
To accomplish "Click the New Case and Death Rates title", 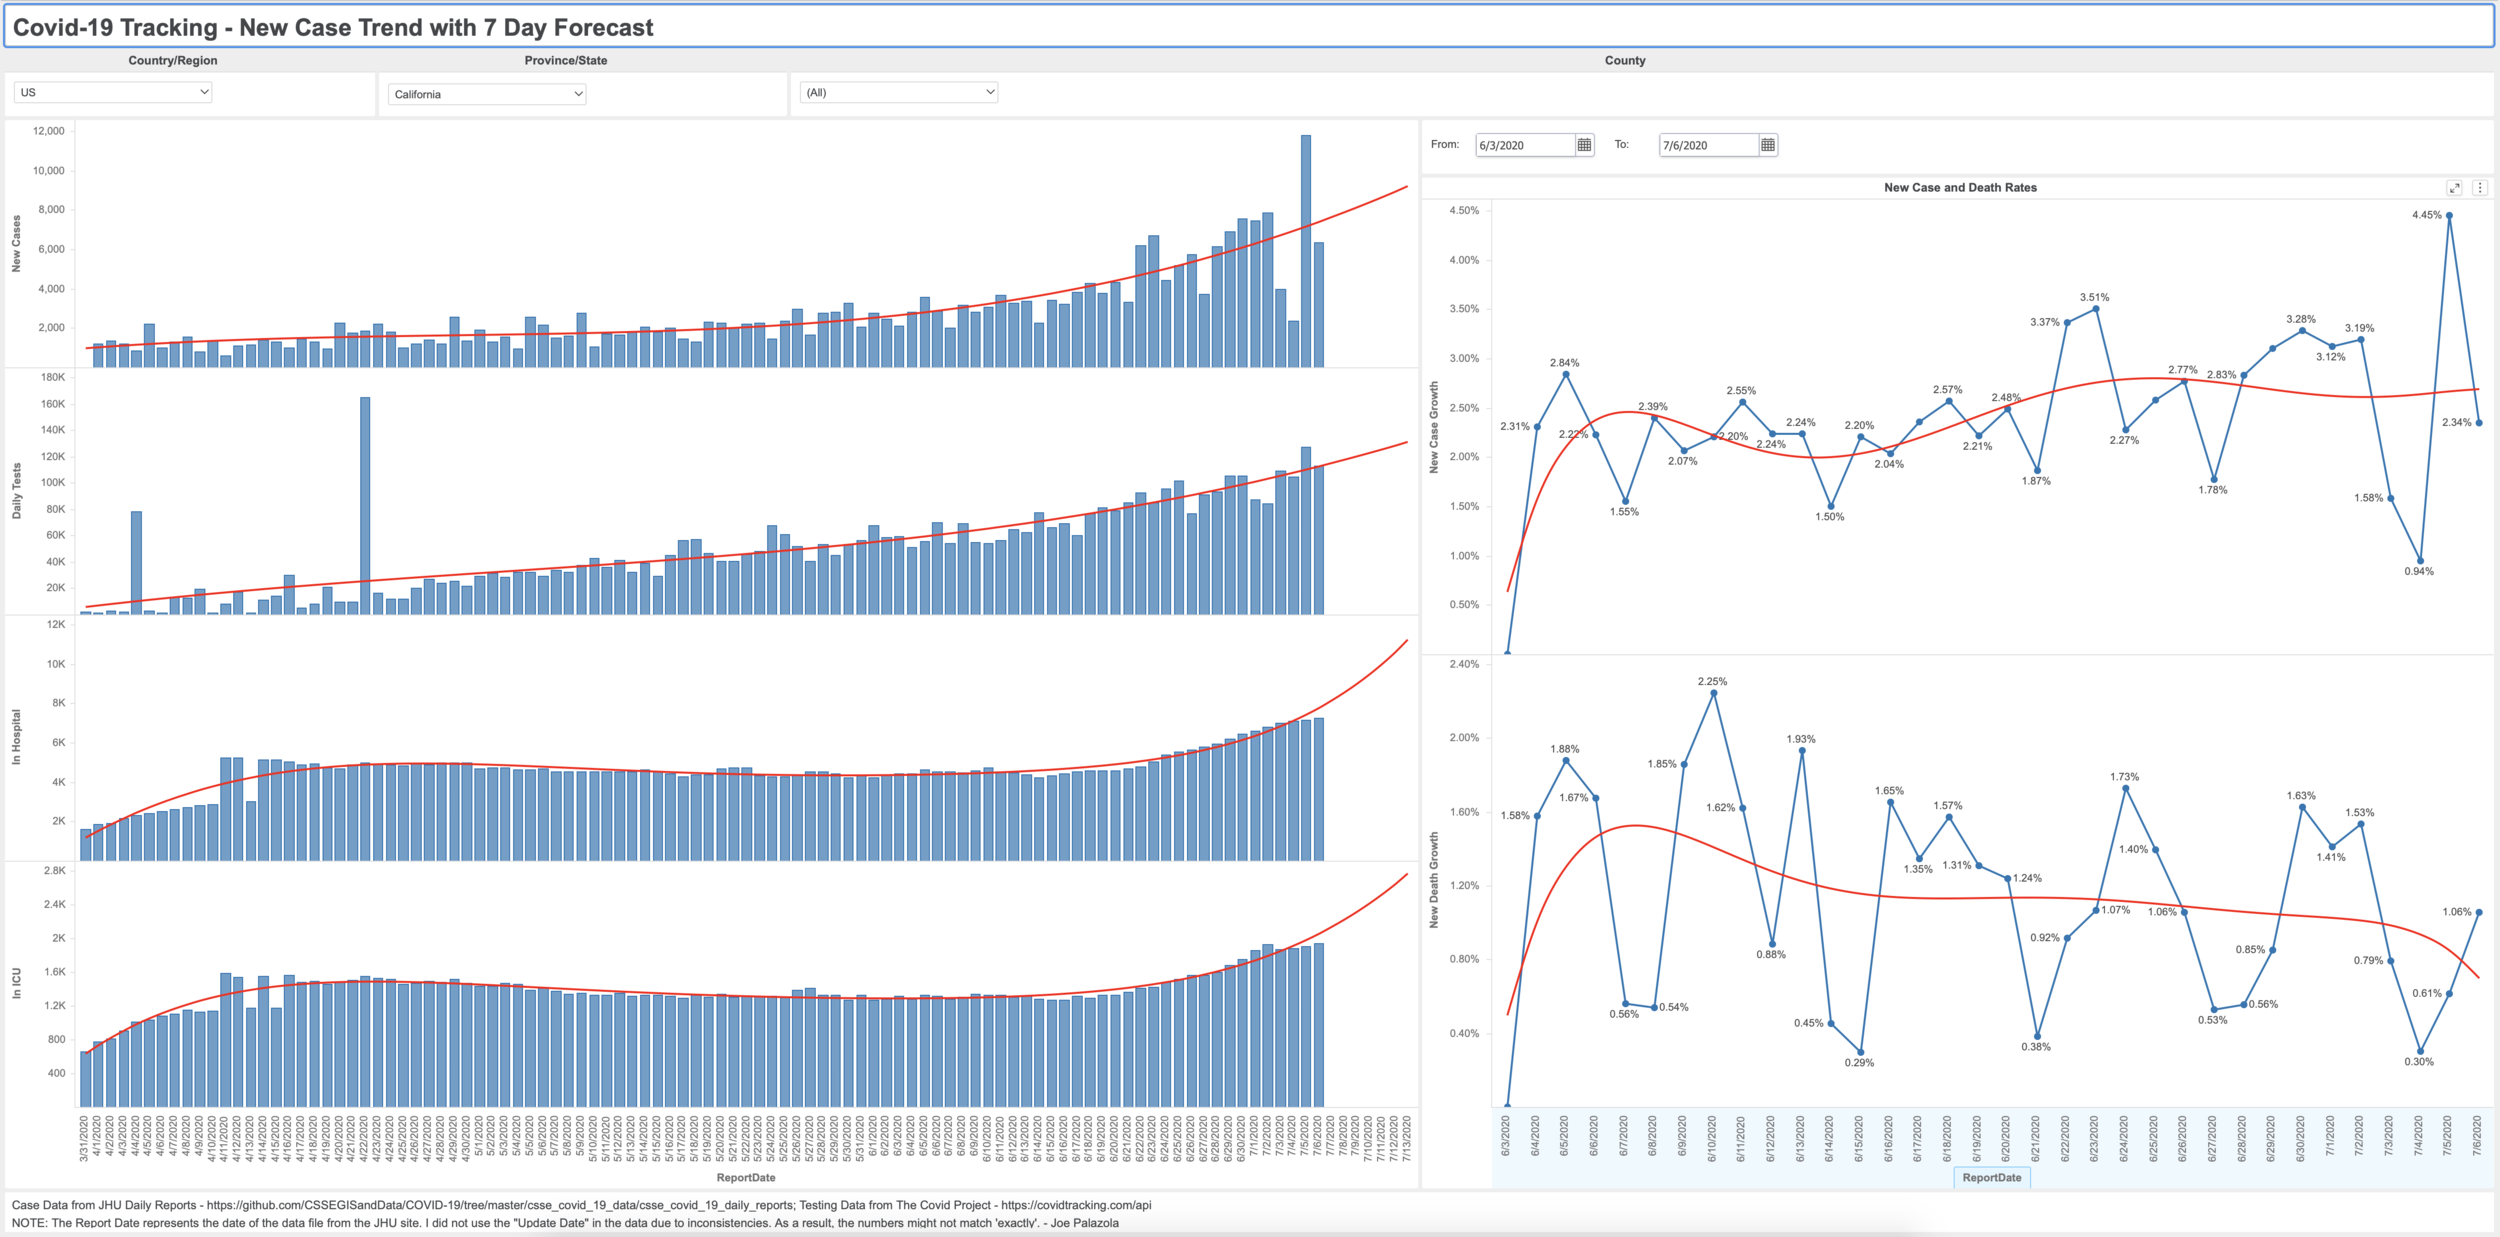I will point(1960,188).
